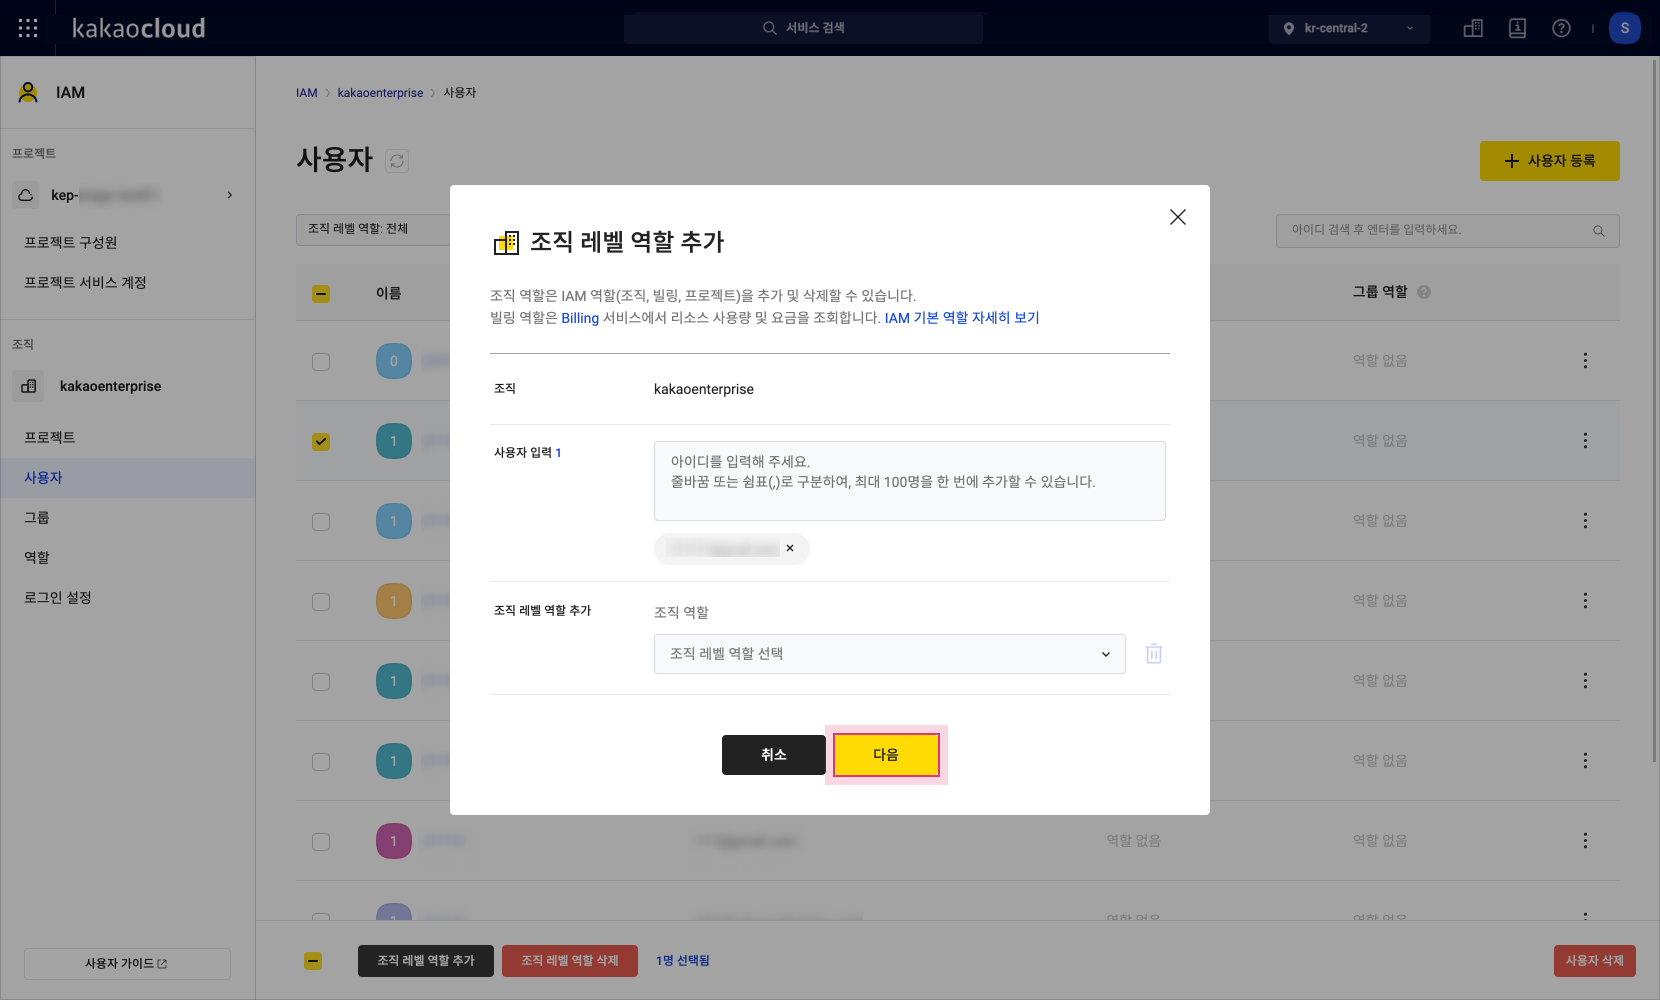
Task: Click the magenta user avatar
Action: [394, 841]
